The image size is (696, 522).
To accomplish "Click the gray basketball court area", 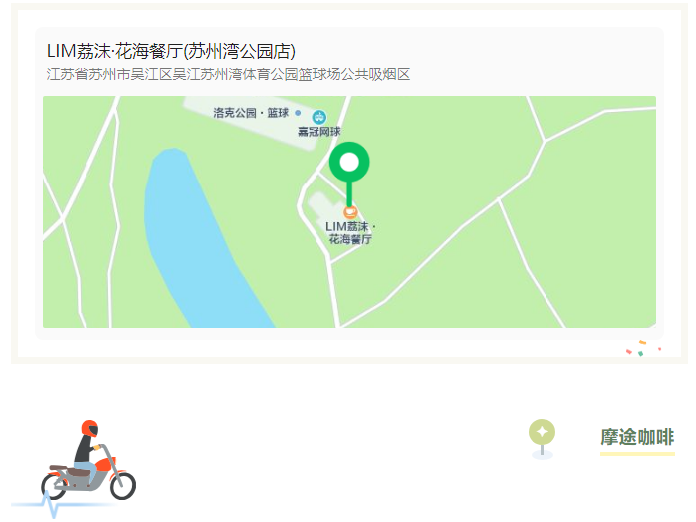I will (249, 121).
